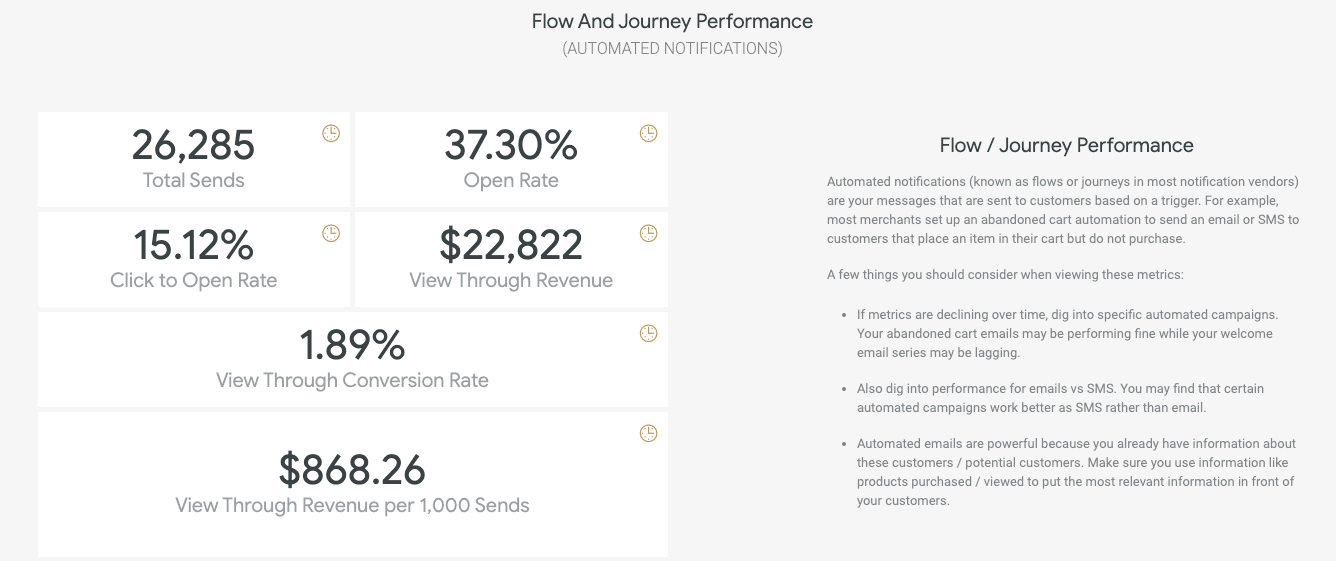Select the AUTOMATED NOTIFICATIONS subtitle
The width and height of the screenshot is (1336, 561).
pos(672,49)
